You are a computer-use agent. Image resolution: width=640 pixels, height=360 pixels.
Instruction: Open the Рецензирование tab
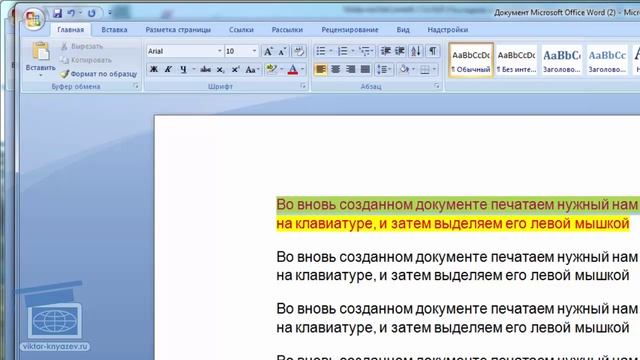pos(350,30)
